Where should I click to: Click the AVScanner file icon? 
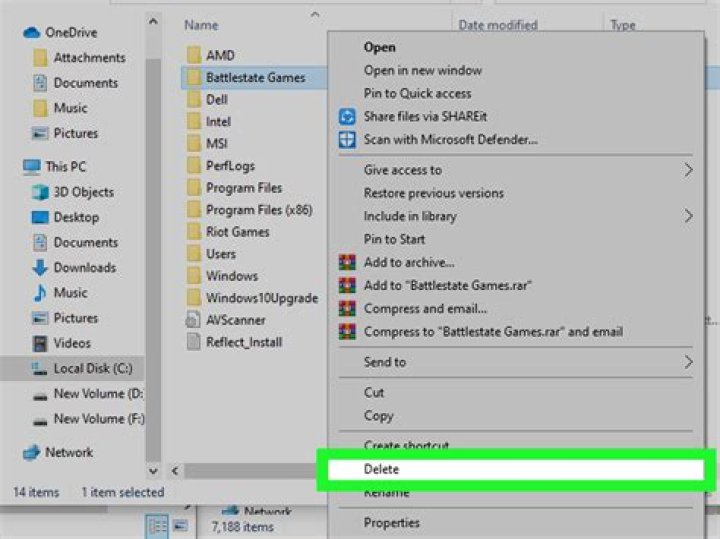click(193, 320)
